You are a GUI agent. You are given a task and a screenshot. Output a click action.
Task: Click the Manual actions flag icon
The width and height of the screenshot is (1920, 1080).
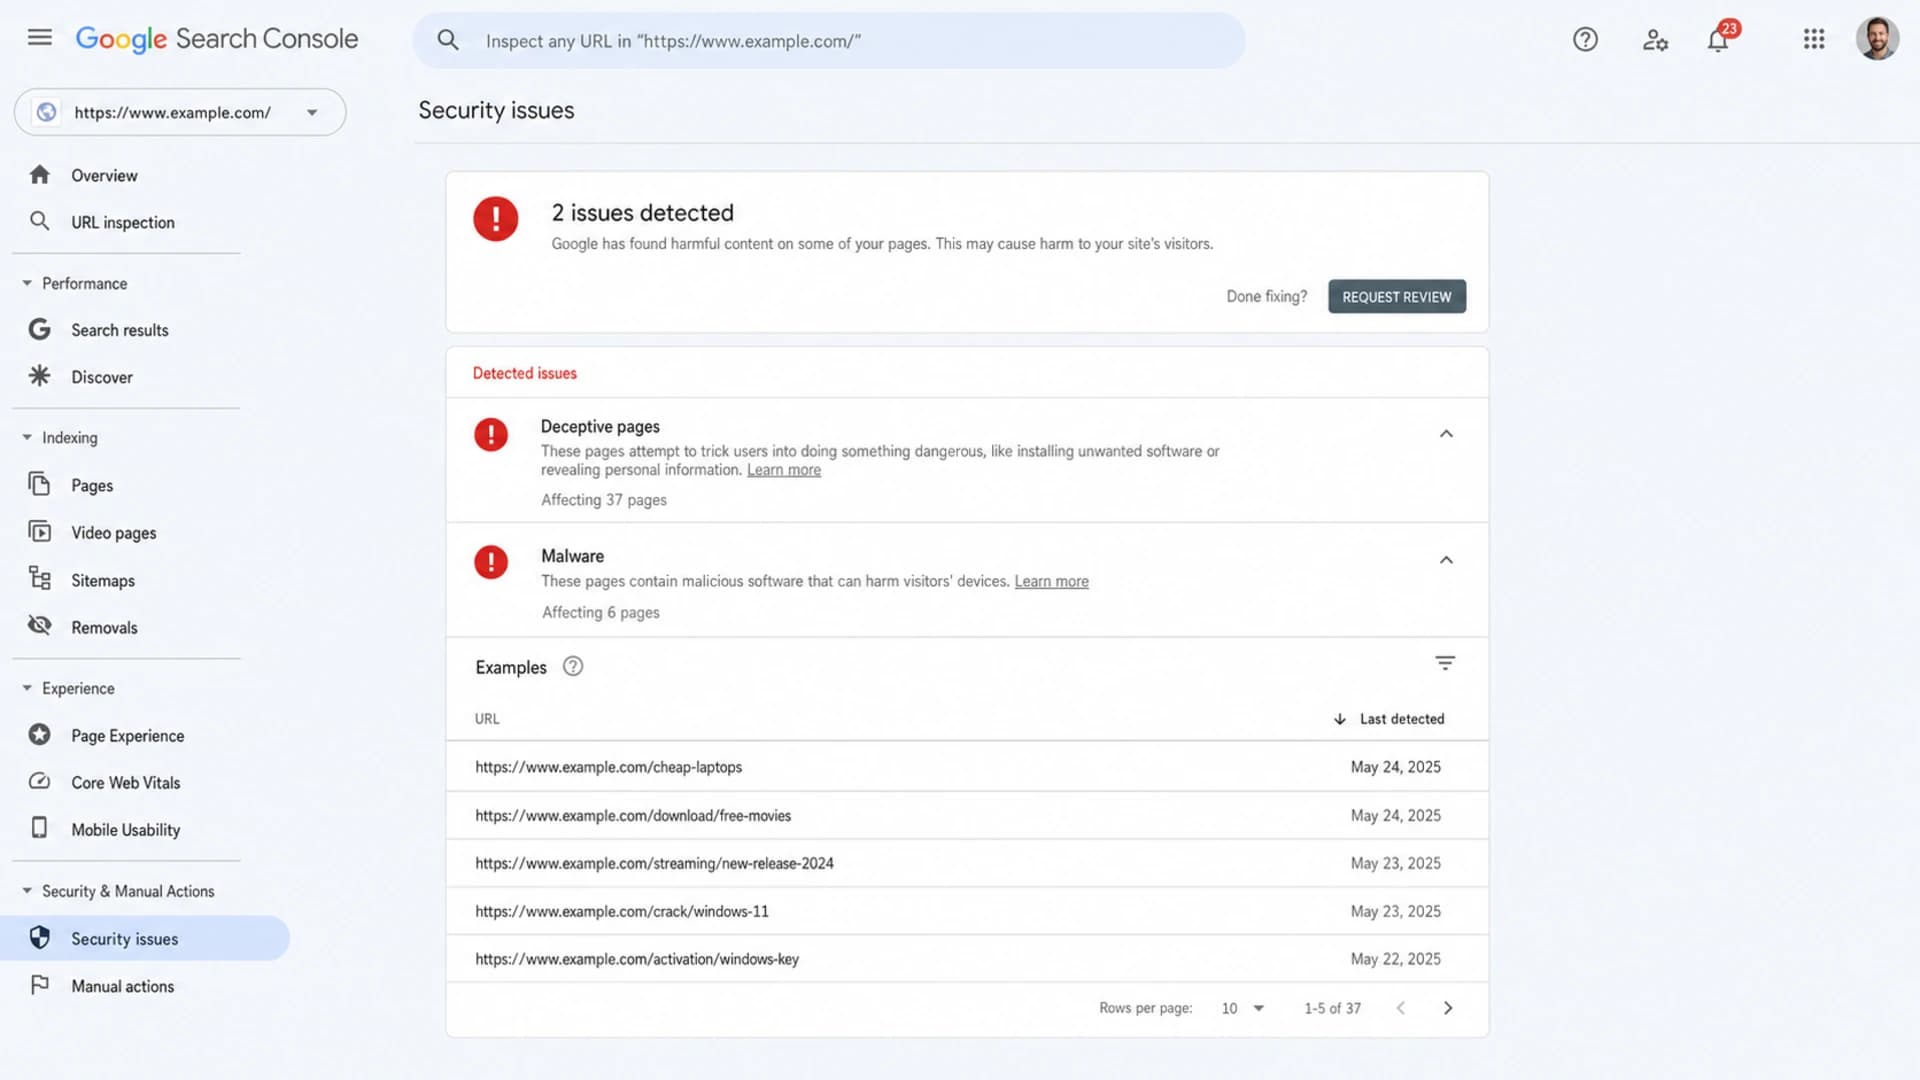[40, 985]
